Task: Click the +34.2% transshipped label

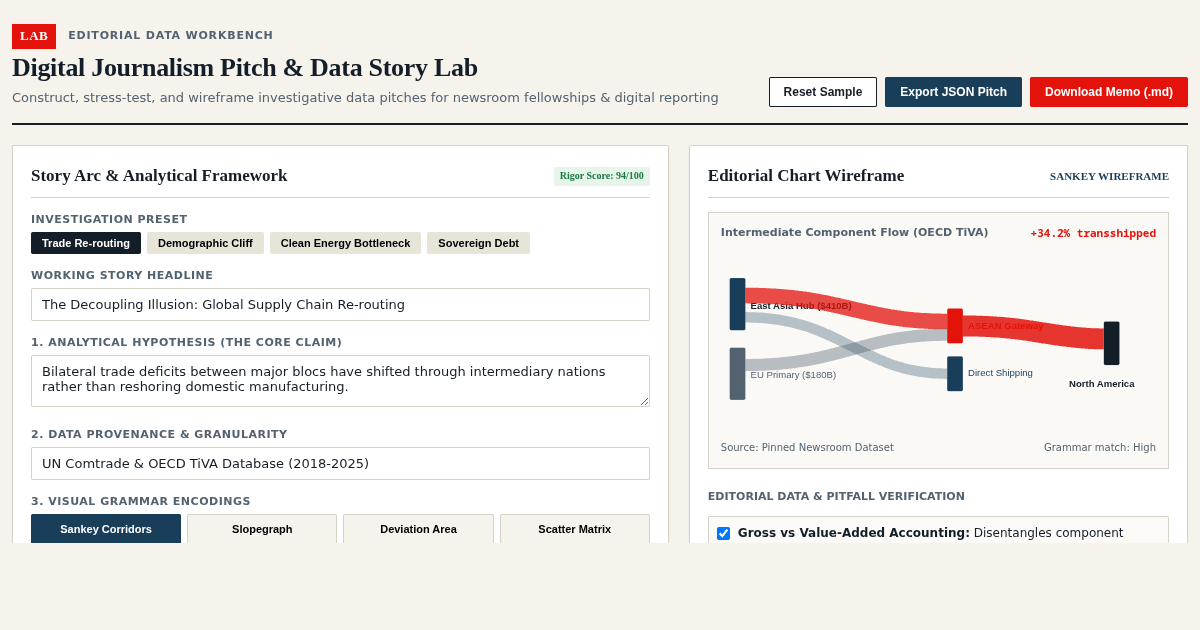Action: point(1093,234)
